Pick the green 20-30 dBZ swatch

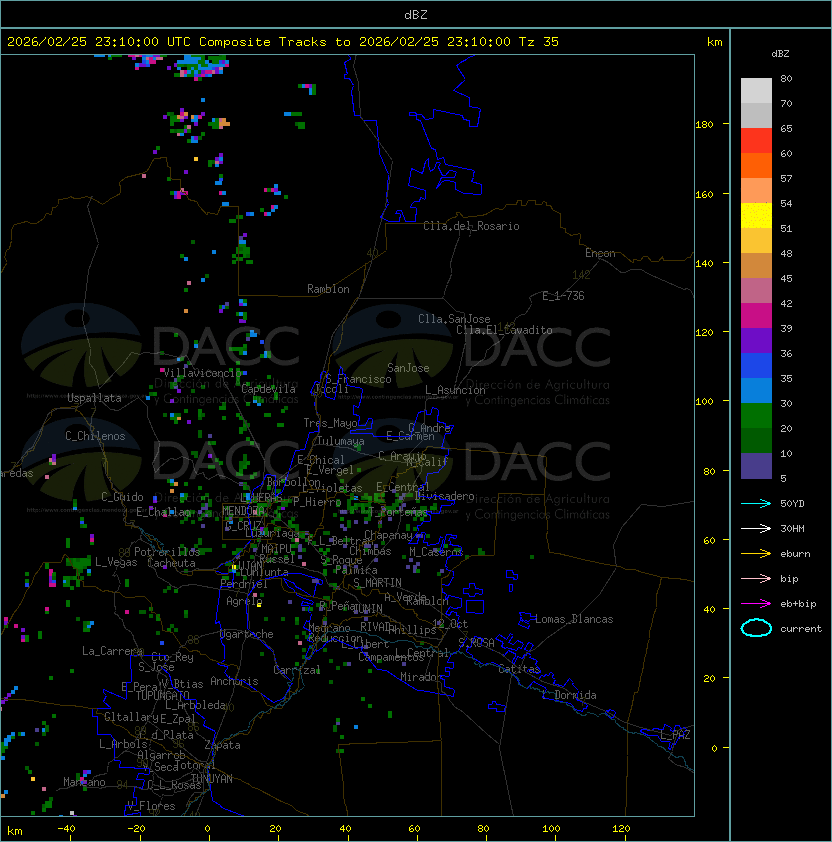click(756, 416)
